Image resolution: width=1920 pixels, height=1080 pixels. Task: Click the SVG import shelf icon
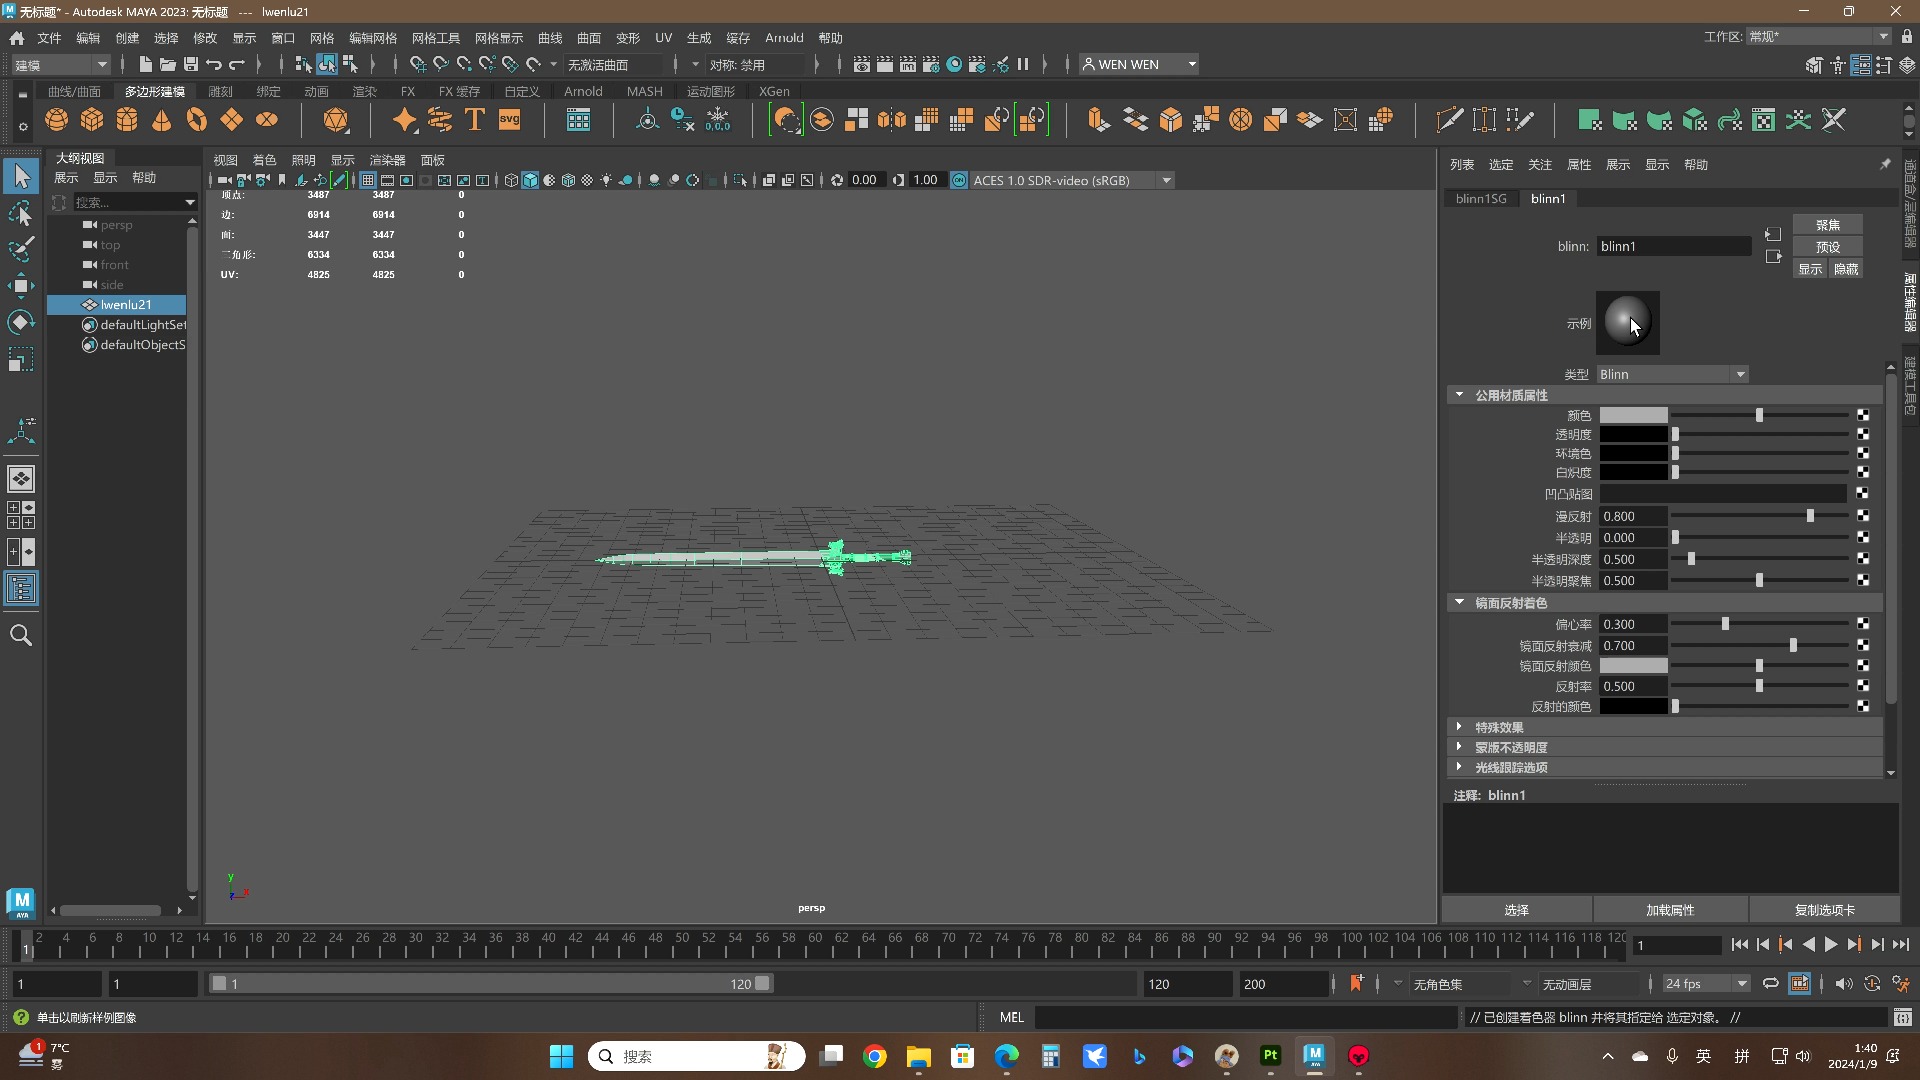tap(510, 120)
